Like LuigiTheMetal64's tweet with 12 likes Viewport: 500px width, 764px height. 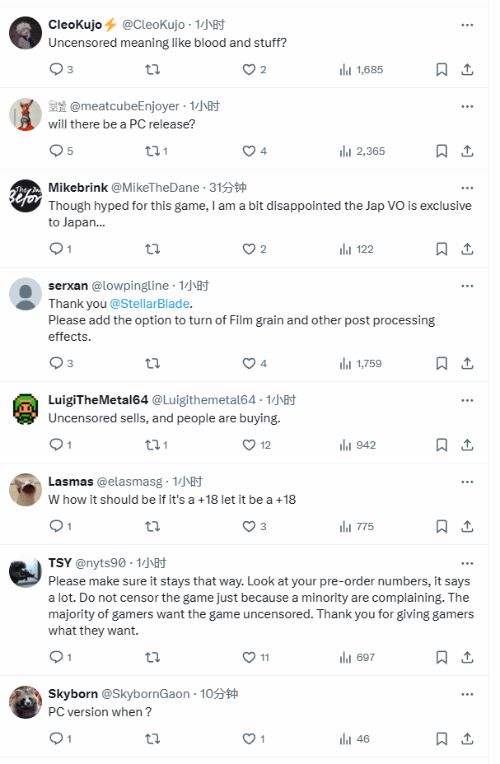256,445
